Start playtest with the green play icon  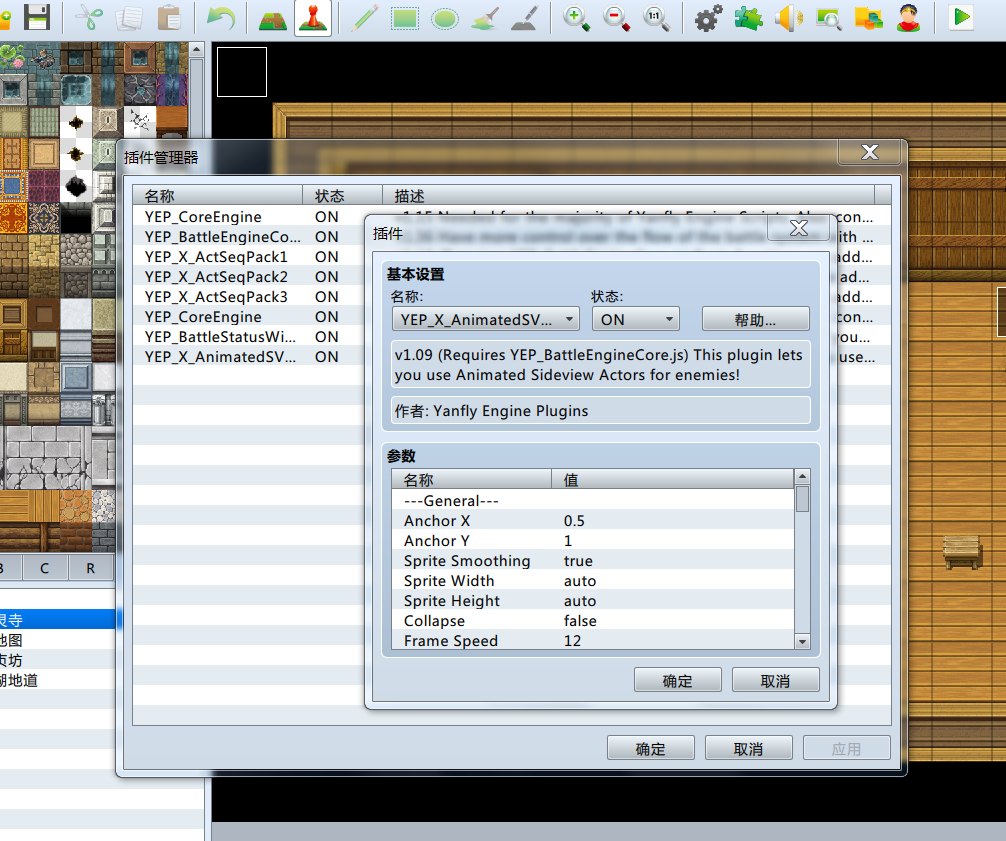960,17
